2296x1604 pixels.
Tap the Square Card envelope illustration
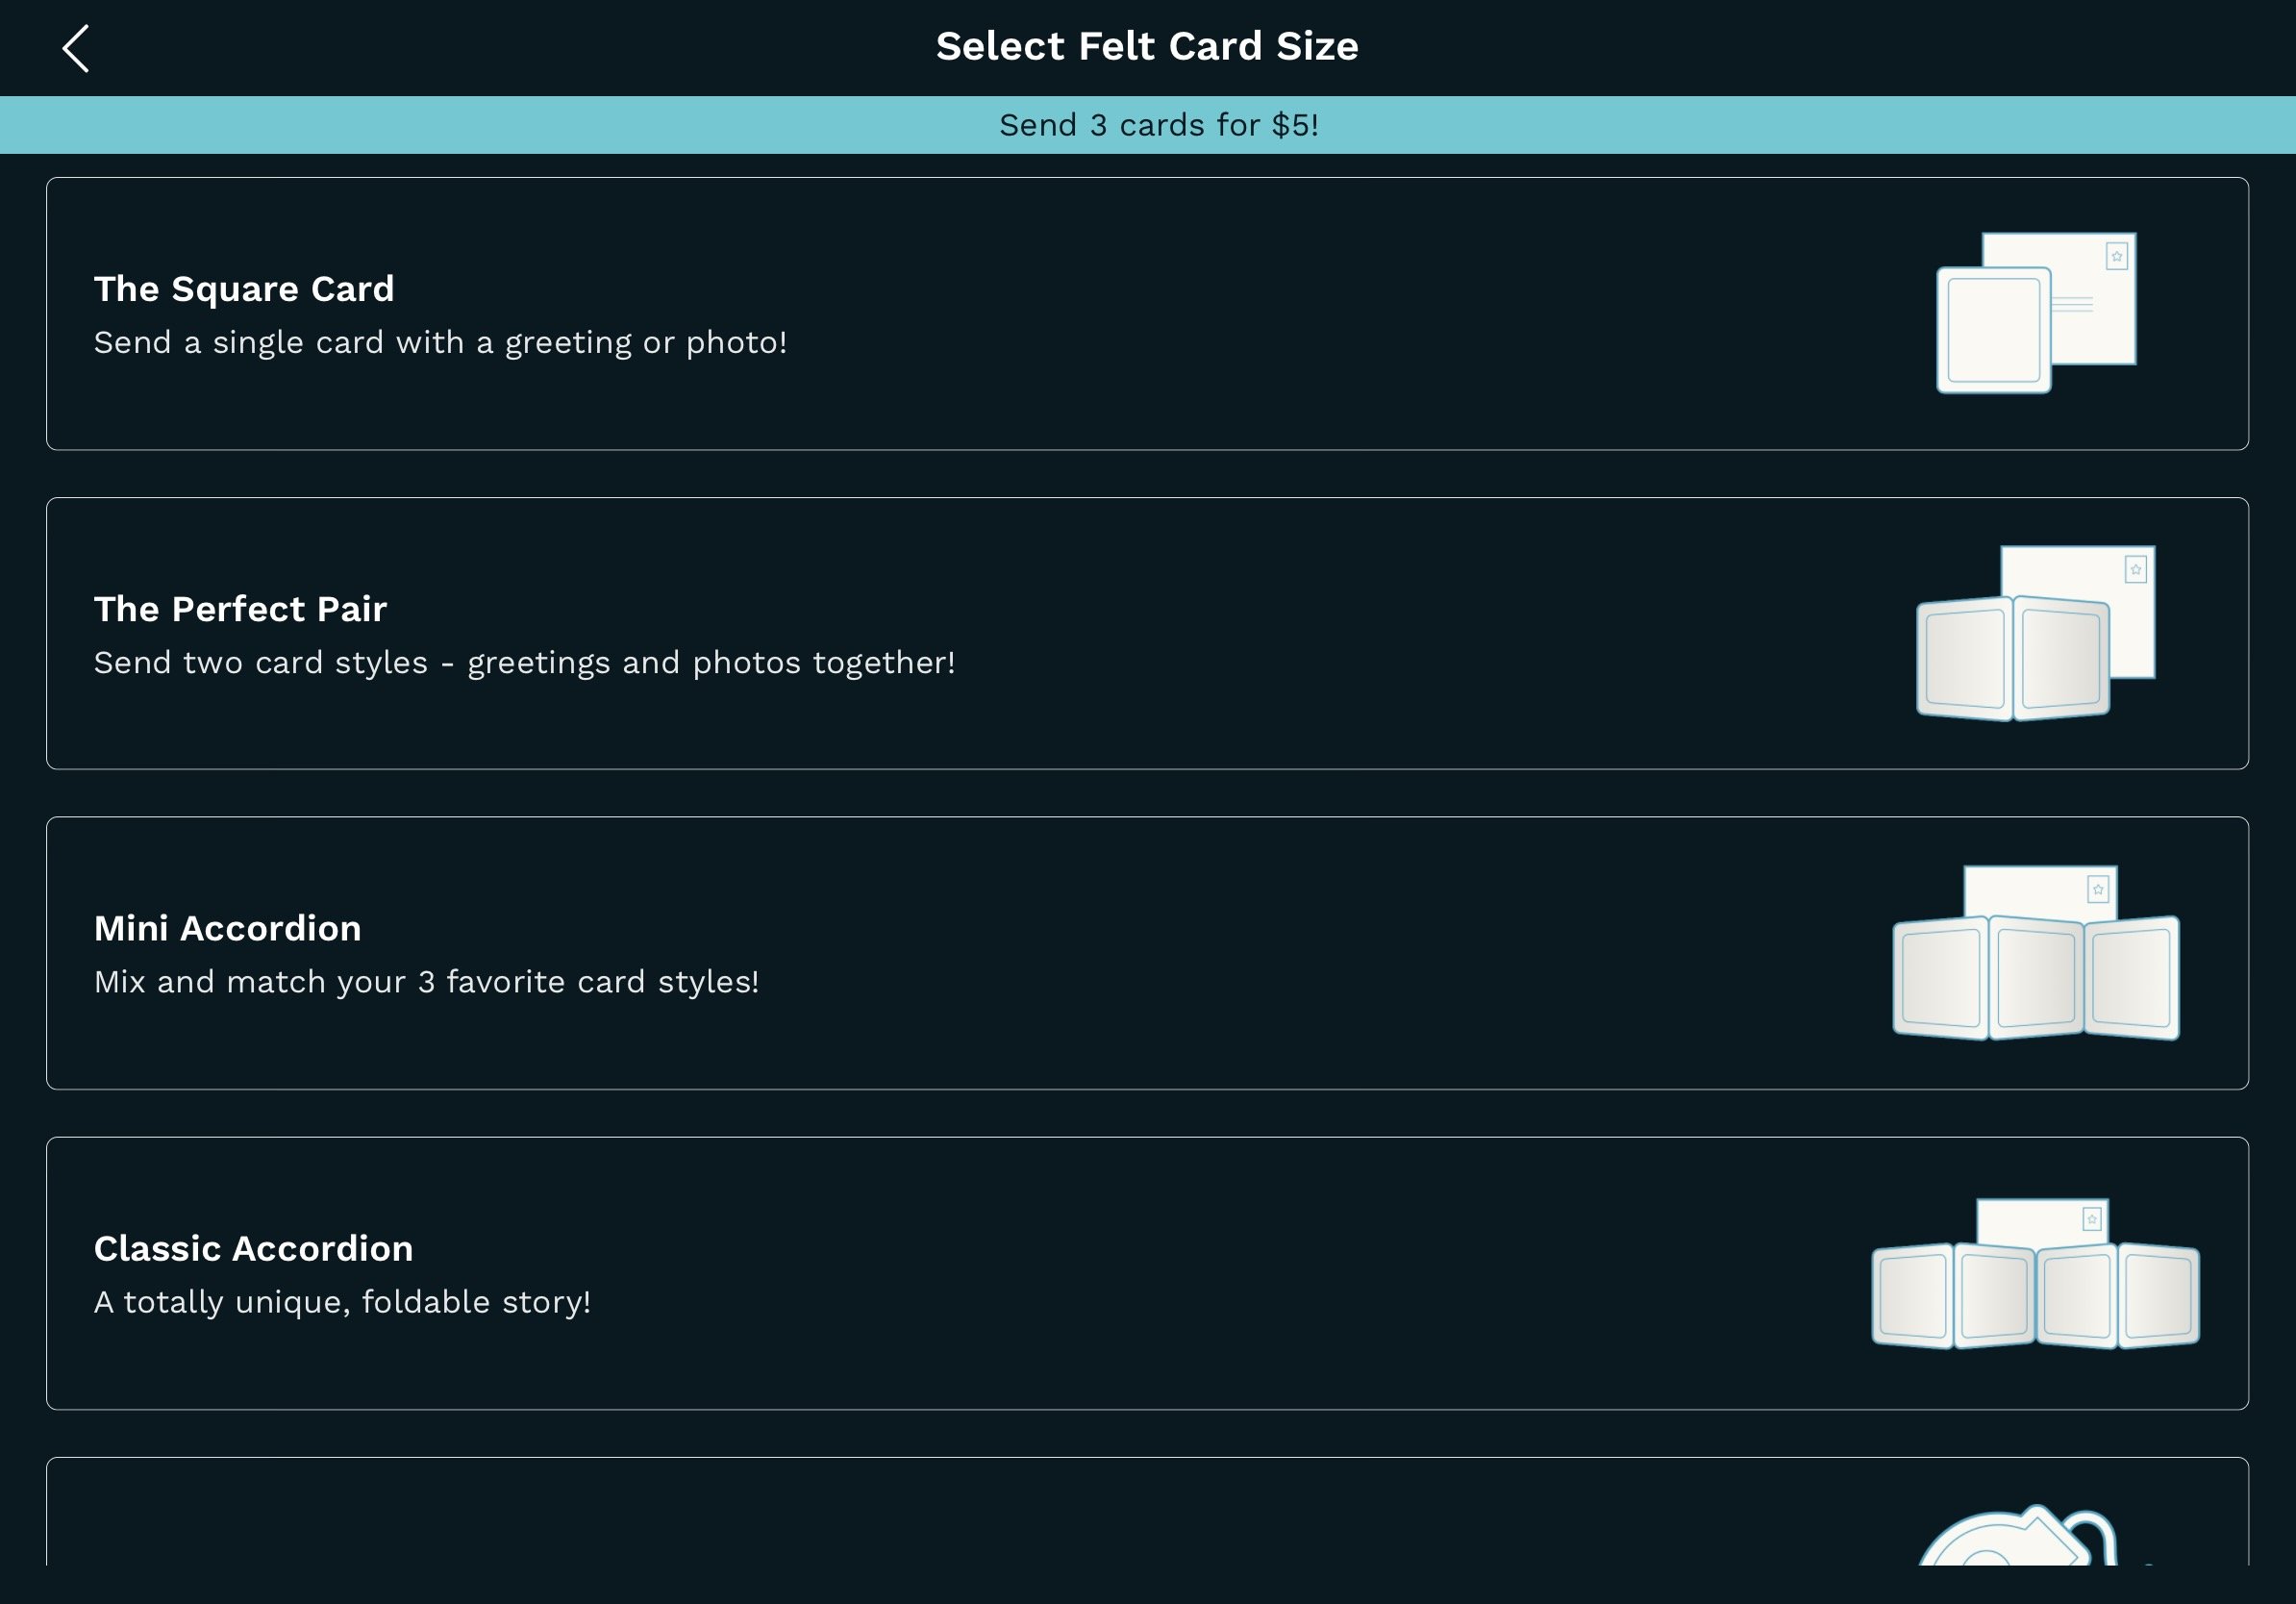pos(2036,313)
